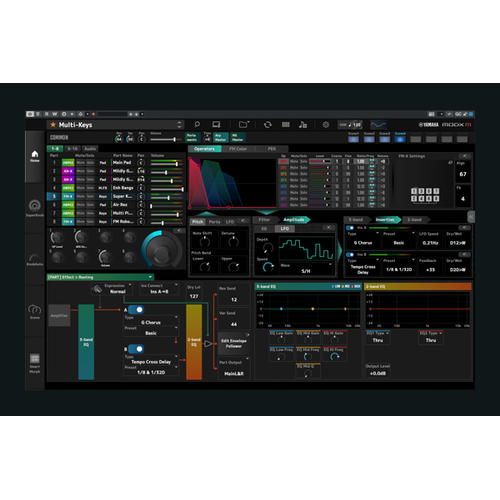Switch to the FM Color tab

click(238, 149)
